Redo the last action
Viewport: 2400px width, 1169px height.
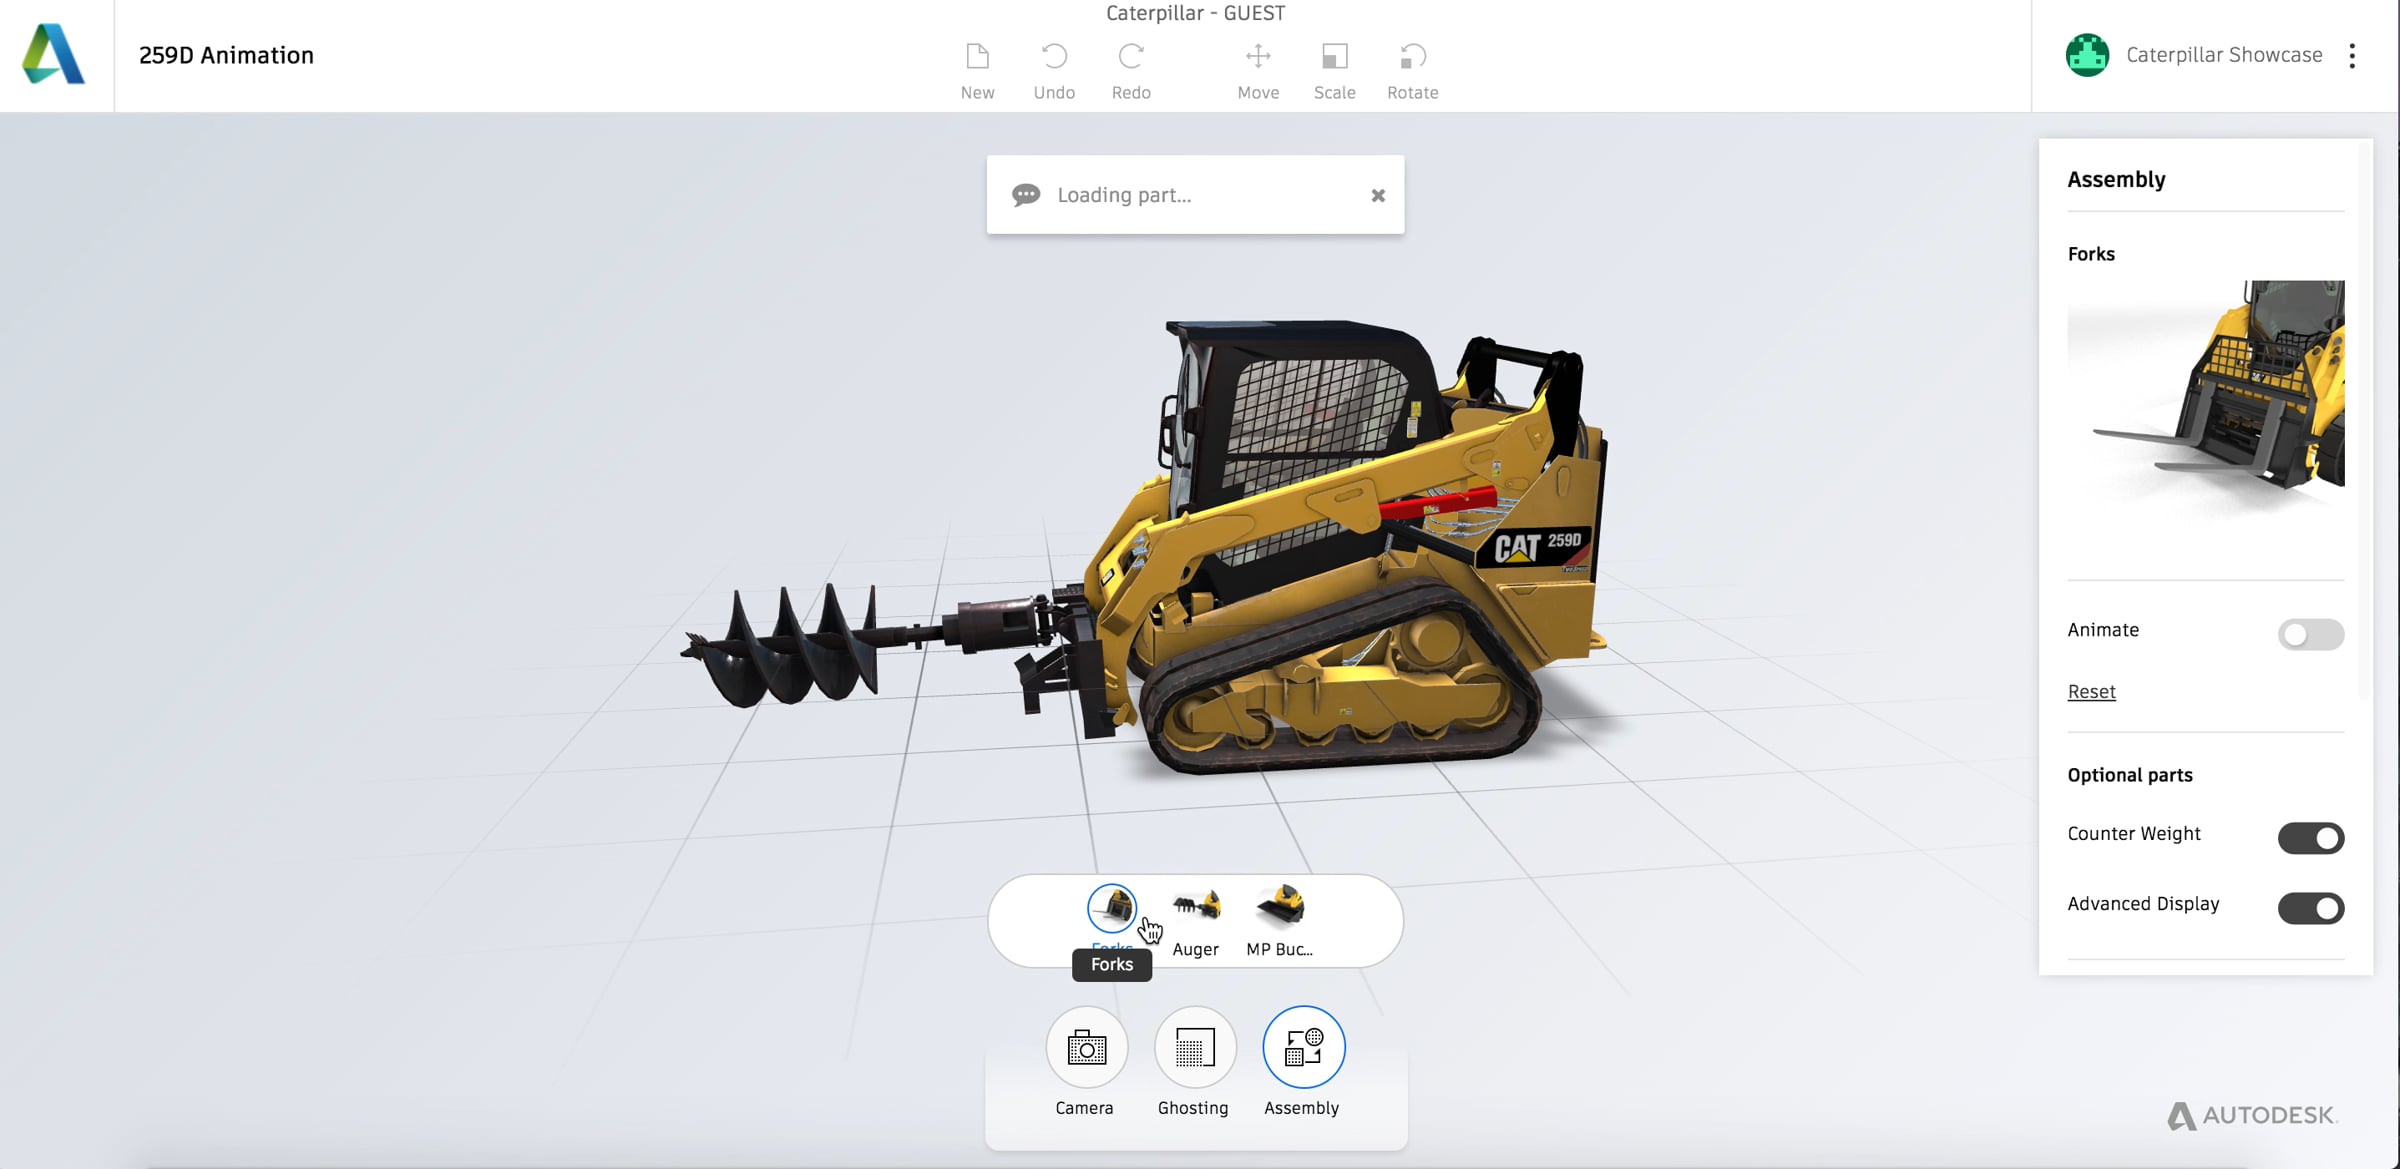tap(1131, 70)
